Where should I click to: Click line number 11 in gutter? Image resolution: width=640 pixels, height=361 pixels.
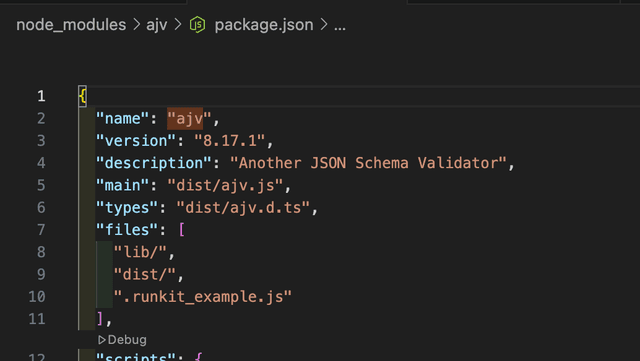tap(37, 319)
